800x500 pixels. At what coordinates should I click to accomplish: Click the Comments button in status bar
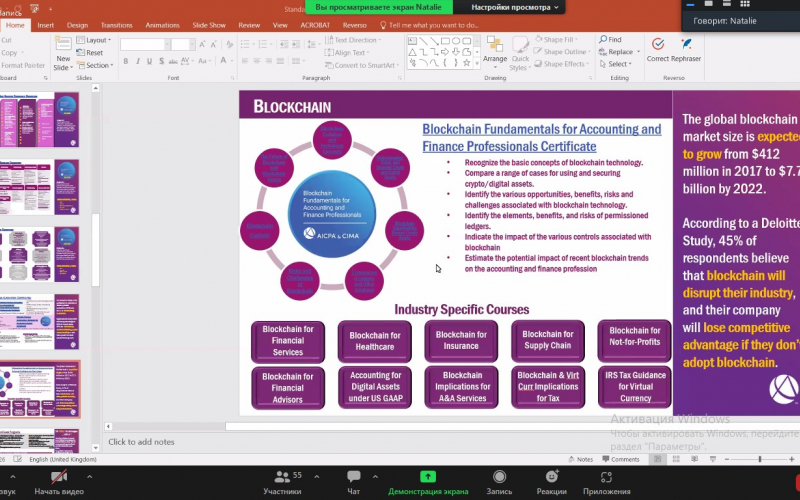pyautogui.click(x=621, y=459)
